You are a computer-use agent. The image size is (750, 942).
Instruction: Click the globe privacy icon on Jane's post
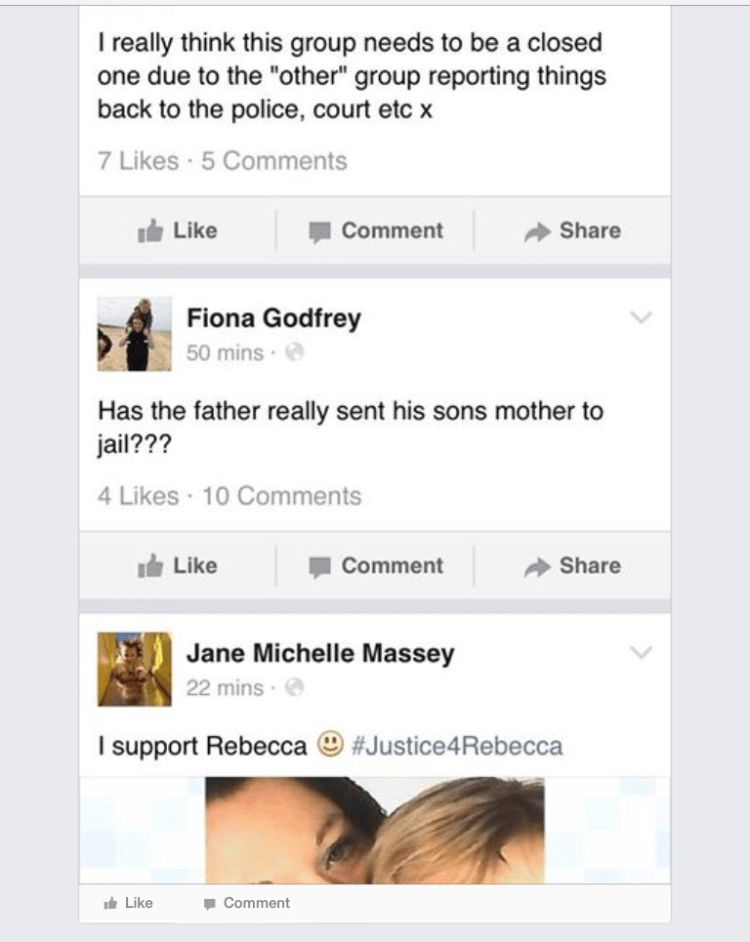click(x=294, y=687)
